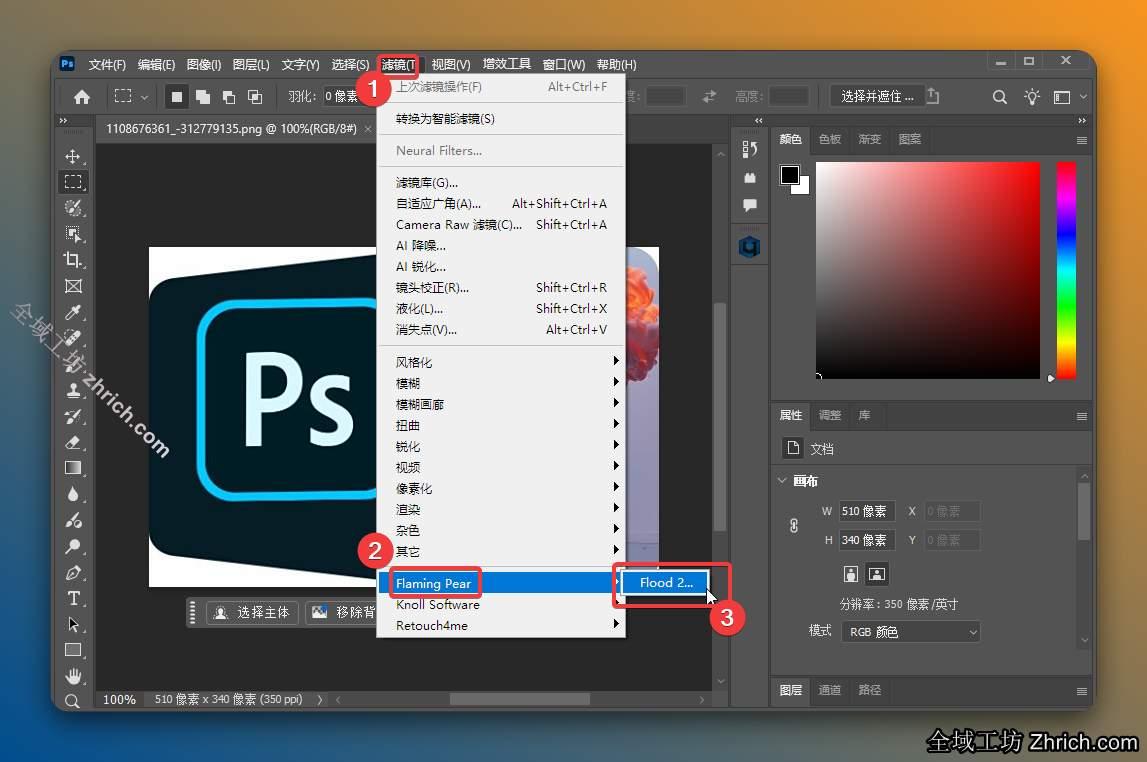
Task: Select the Eyedropper tool
Action: pos(72,312)
